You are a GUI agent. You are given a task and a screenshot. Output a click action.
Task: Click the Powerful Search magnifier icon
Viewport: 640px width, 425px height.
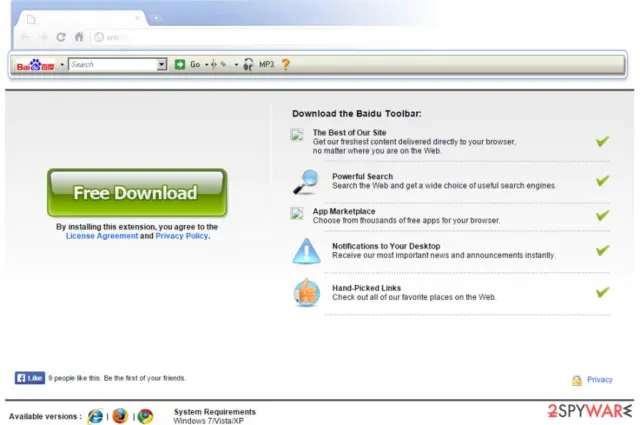[x=306, y=182]
